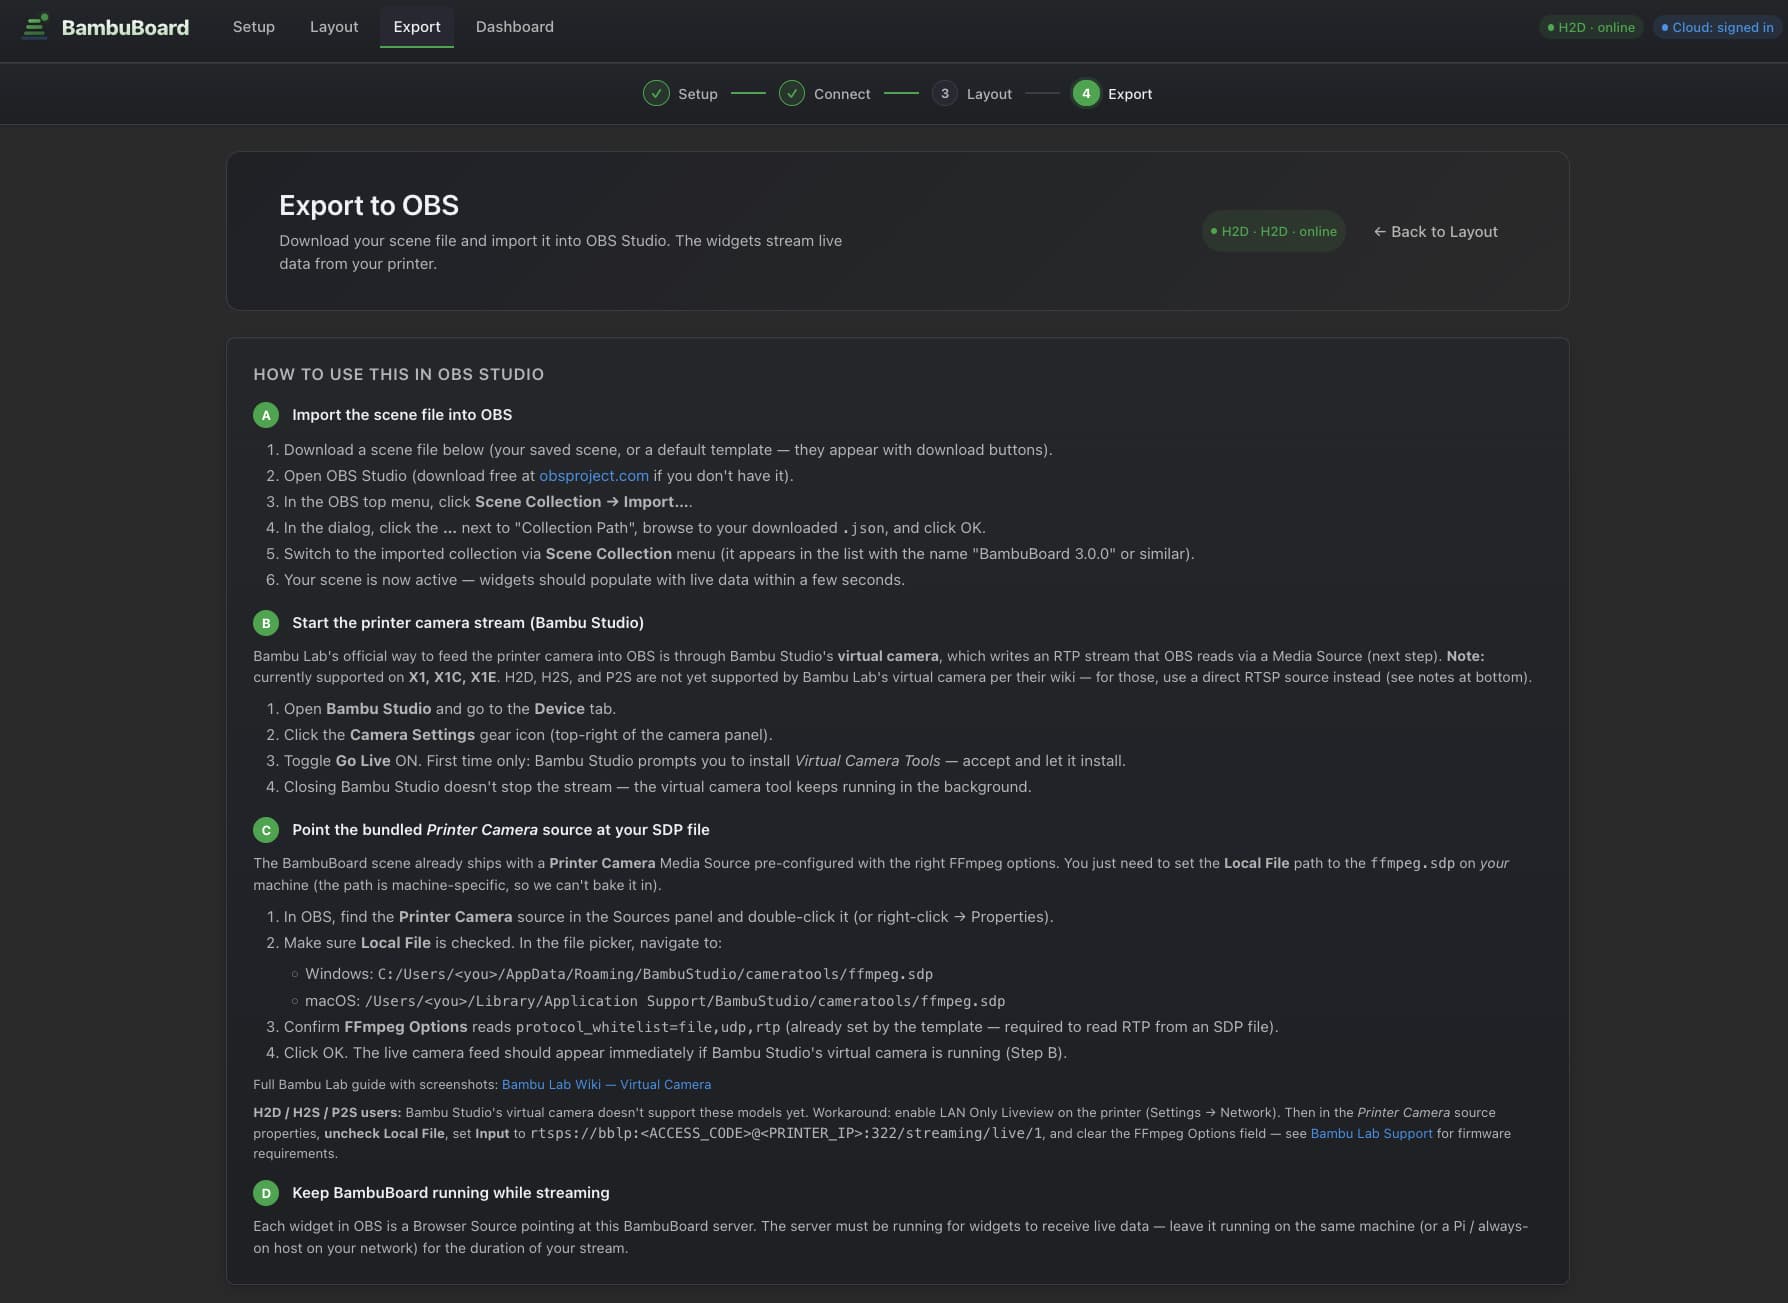This screenshot has height=1303, width=1788.
Task: Click the Connect step checkmark icon
Action: 792,94
